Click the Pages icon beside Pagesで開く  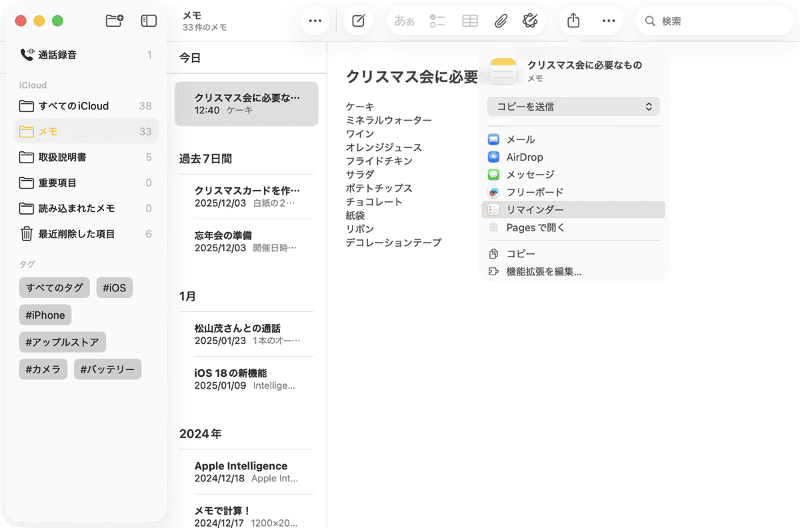click(493, 228)
